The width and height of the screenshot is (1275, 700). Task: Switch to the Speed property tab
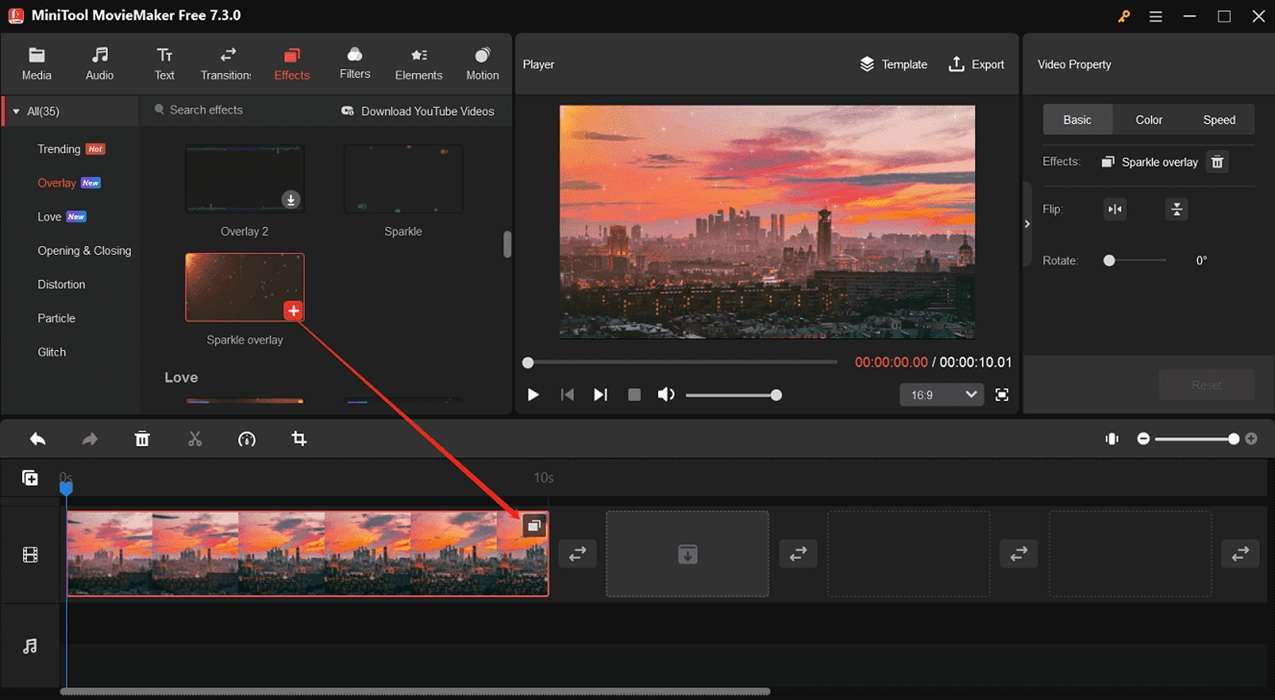[1219, 120]
